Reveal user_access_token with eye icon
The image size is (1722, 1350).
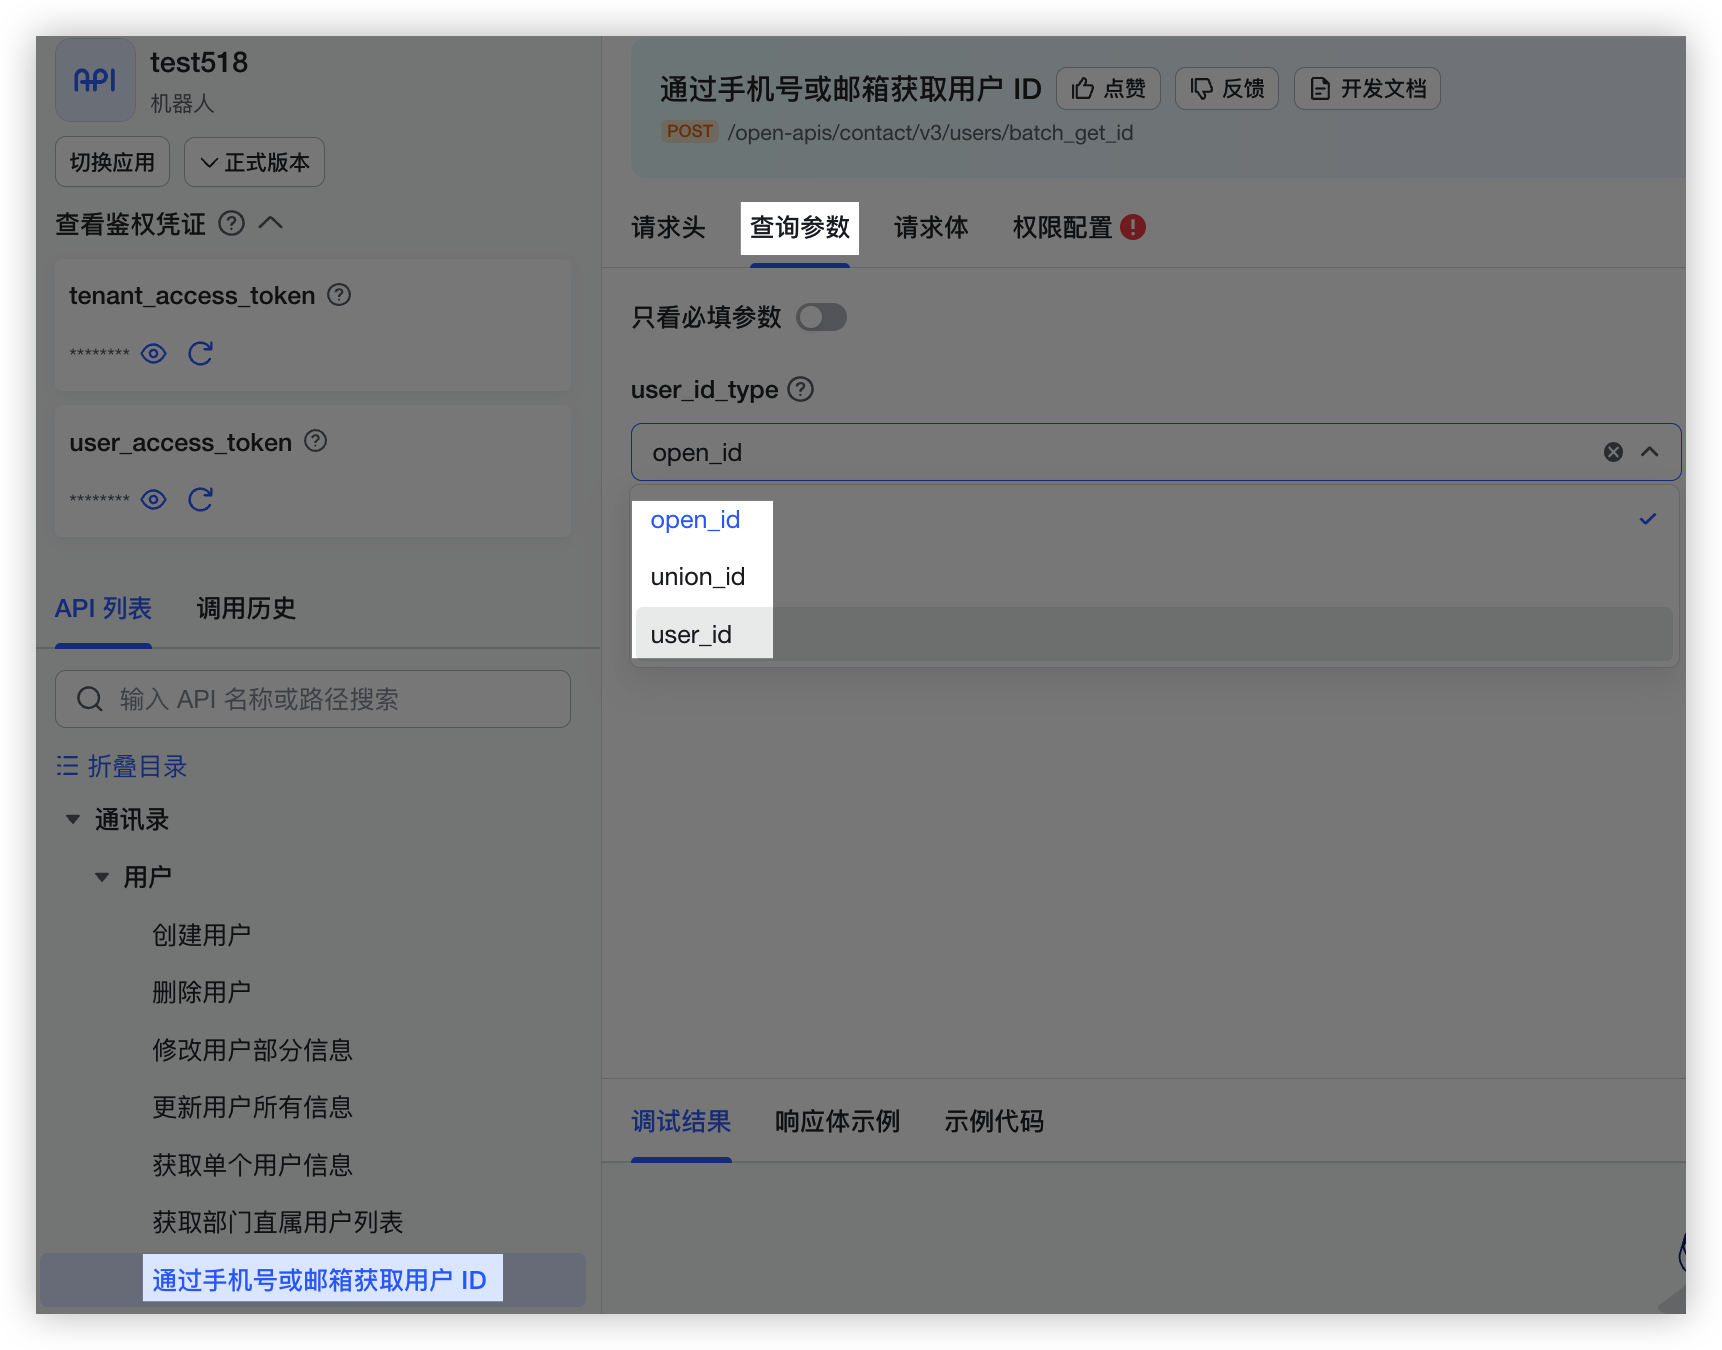pos(153,500)
